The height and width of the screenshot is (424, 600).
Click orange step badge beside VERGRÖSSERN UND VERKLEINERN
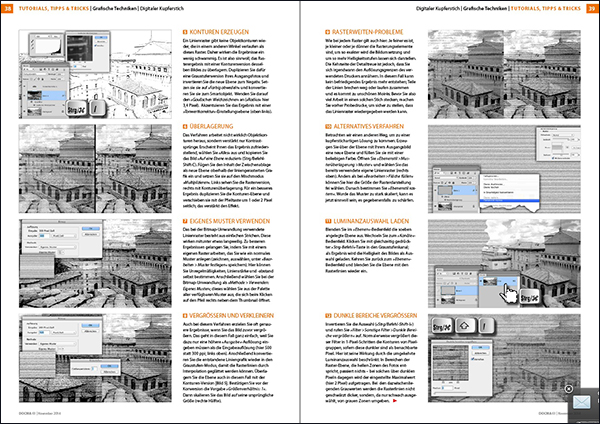pyautogui.click(x=185, y=316)
